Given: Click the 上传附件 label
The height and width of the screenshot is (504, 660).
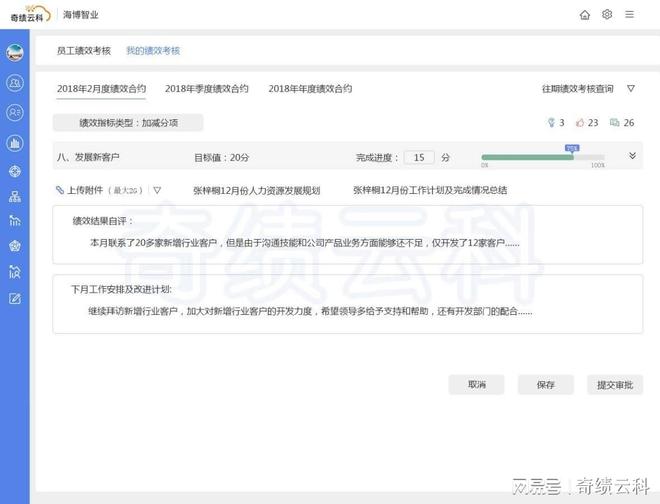Looking at the screenshot, I should (x=85, y=190).
